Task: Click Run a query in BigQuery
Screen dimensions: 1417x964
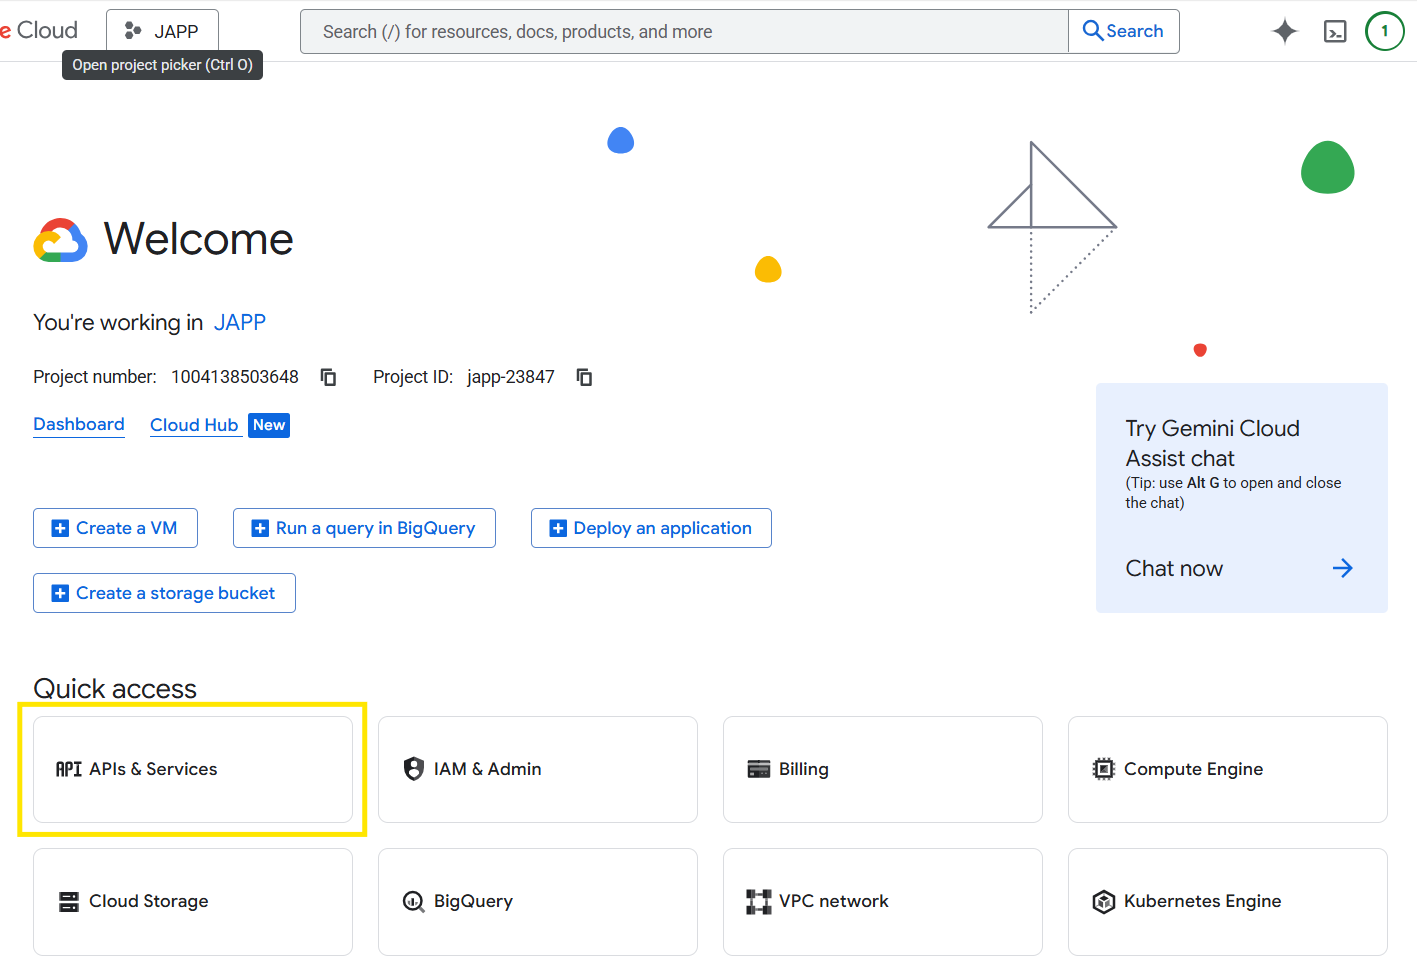Action: pyautogui.click(x=364, y=528)
